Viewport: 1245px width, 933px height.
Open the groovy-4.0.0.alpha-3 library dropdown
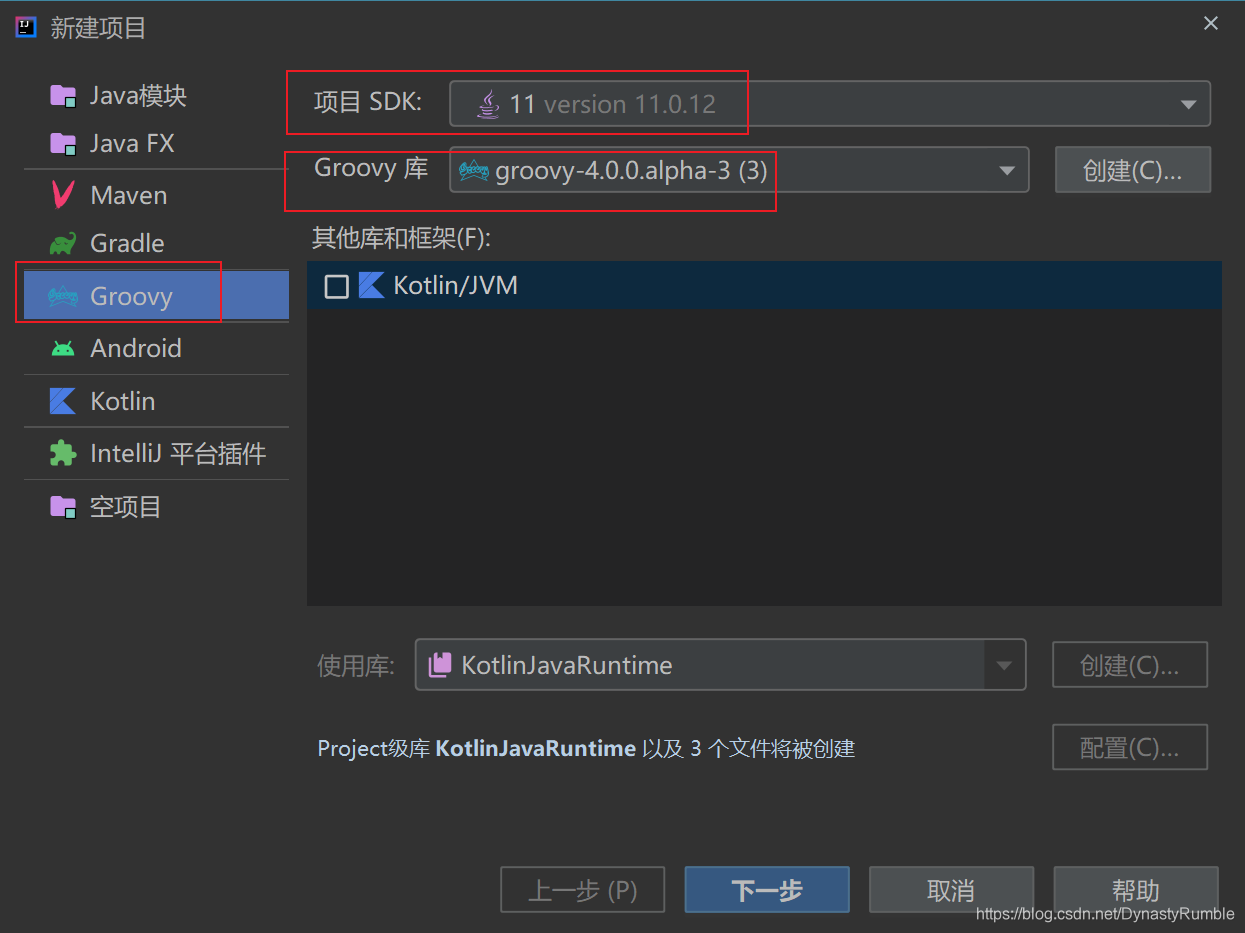(x=1007, y=170)
